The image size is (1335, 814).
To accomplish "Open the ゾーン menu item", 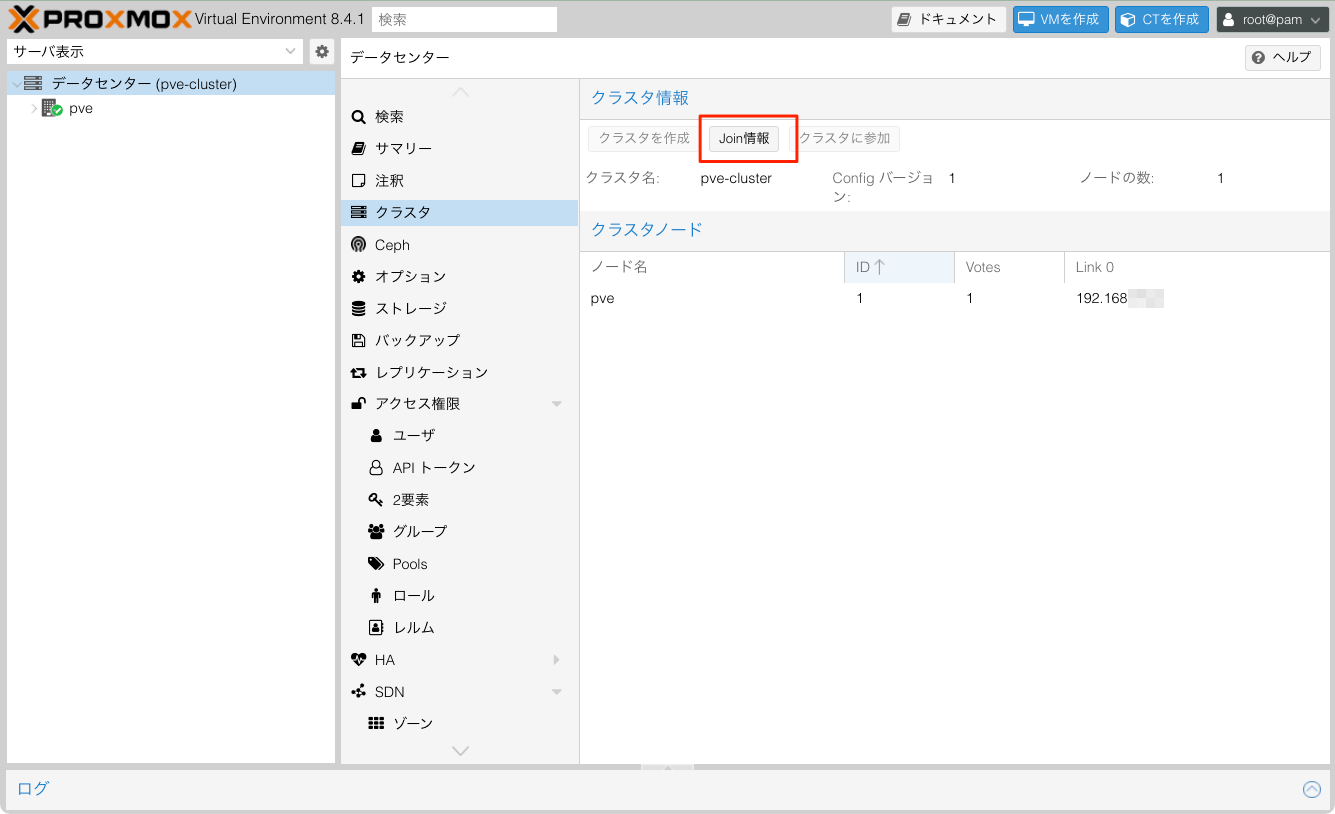I will click(x=459, y=723).
